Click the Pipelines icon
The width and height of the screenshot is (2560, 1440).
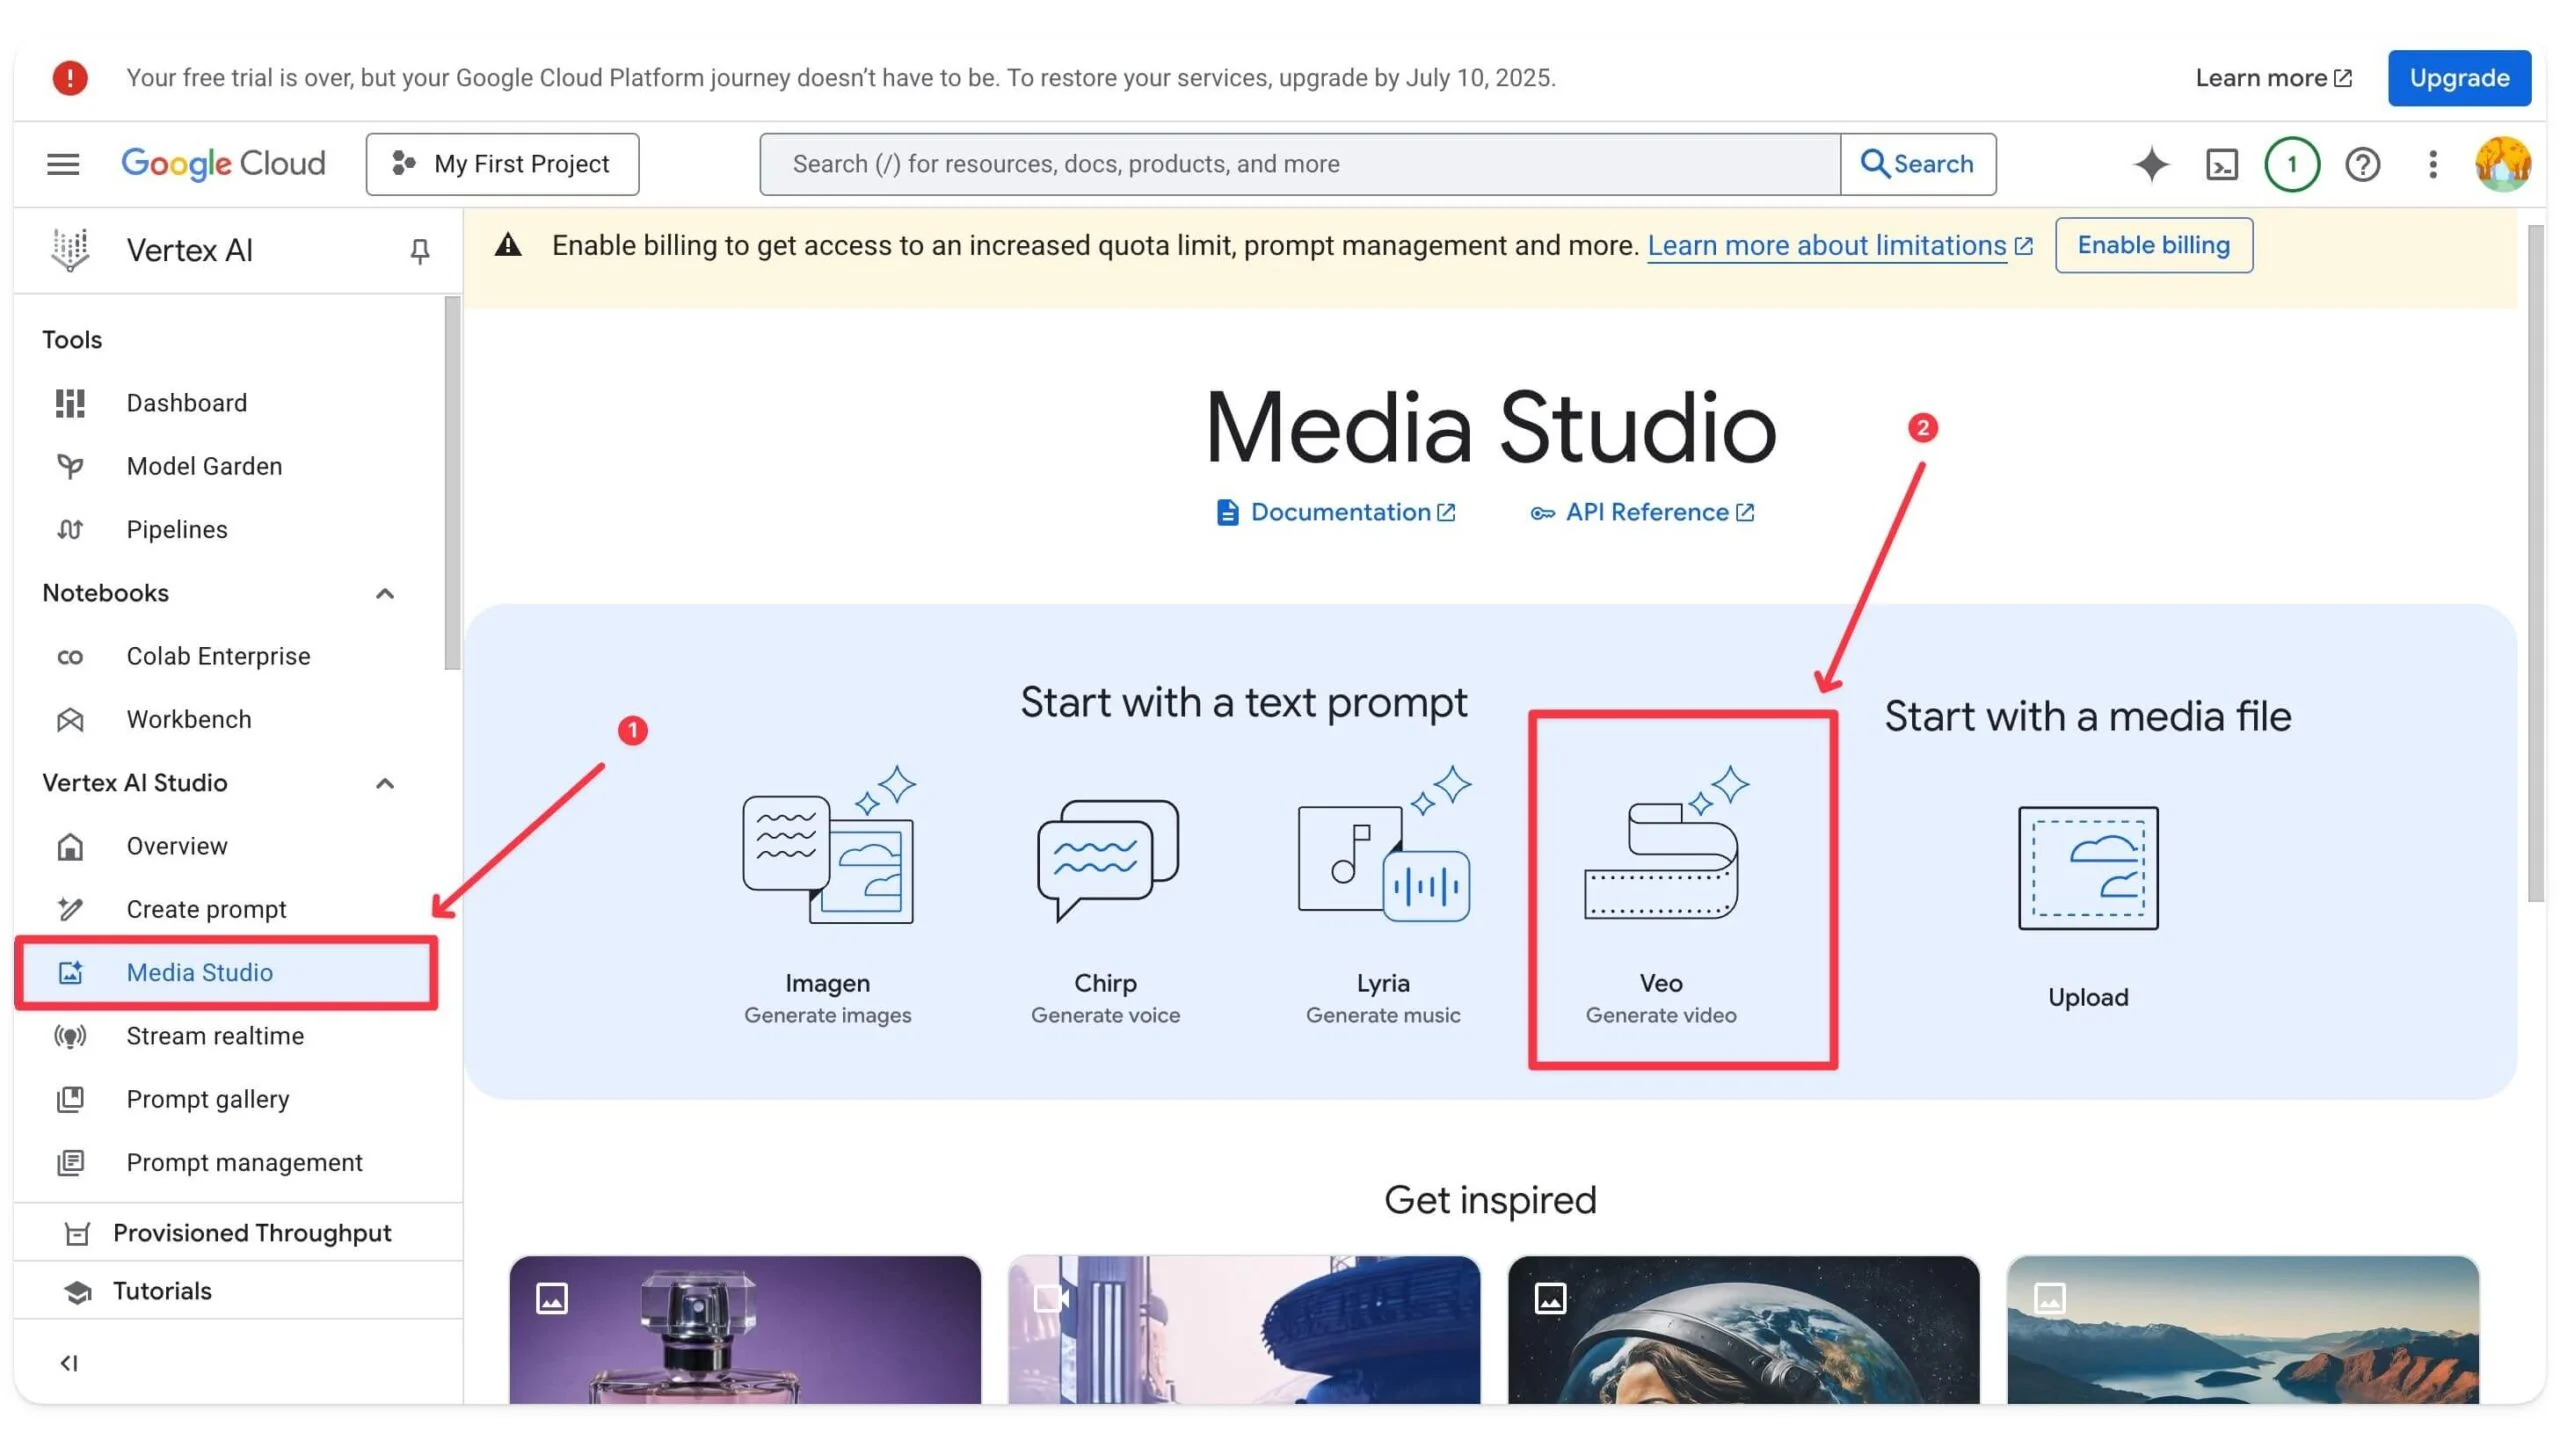[x=70, y=529]
